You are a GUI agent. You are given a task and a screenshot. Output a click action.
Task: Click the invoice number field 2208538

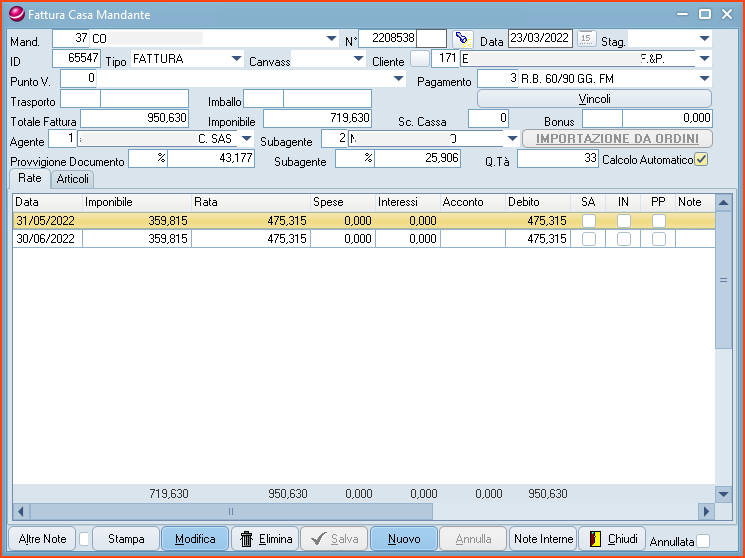pyautogui.click(x=388, y=38)
